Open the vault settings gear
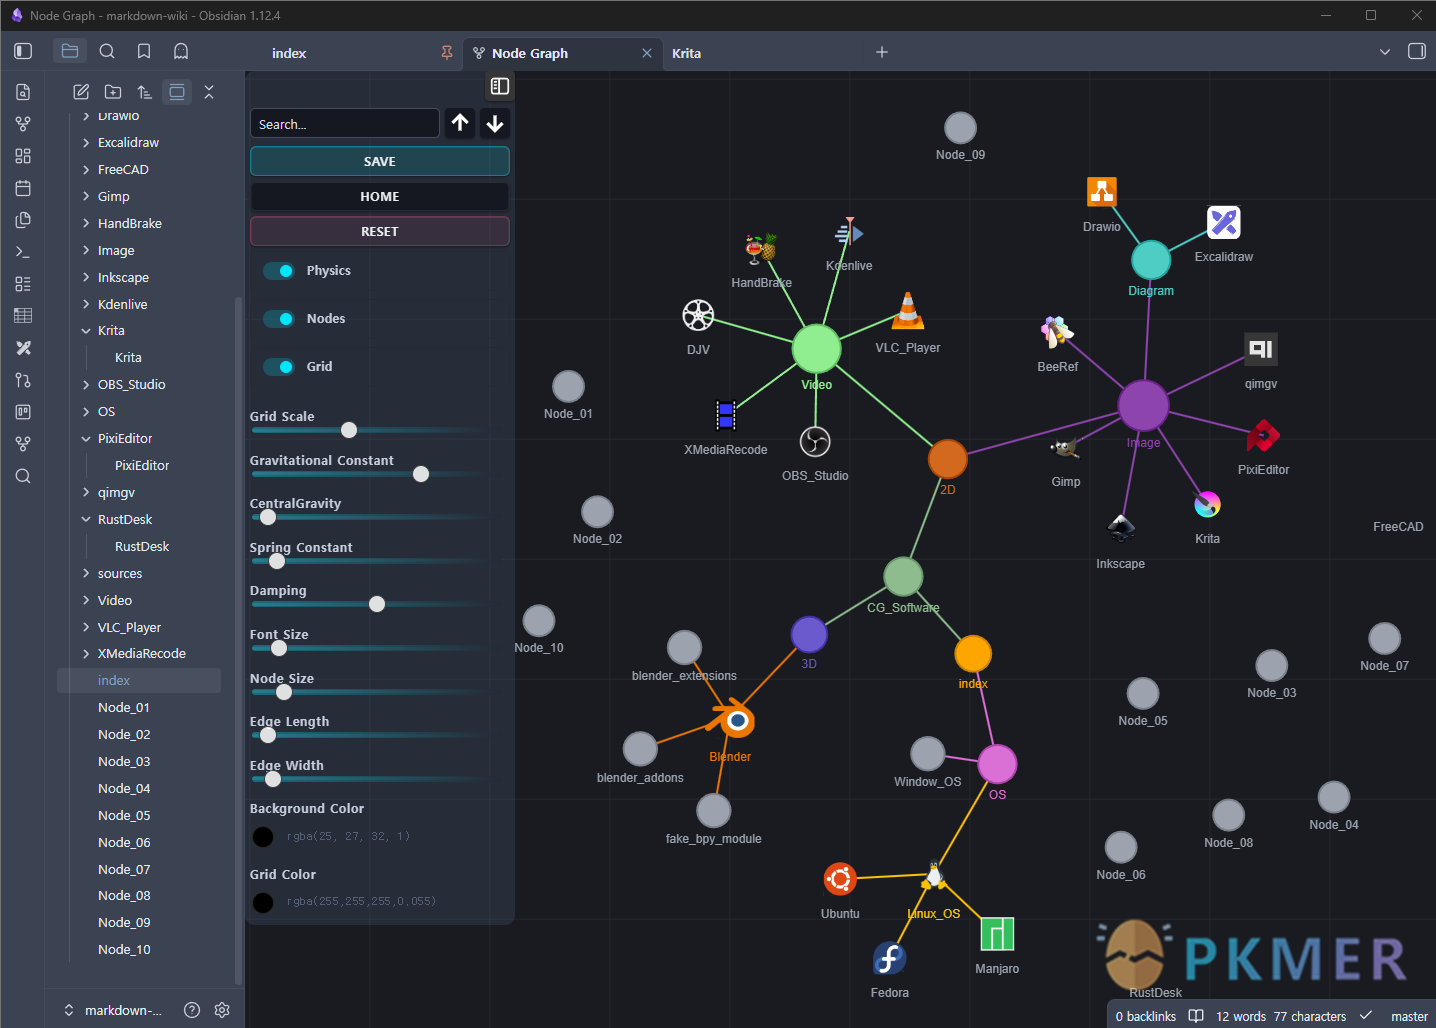Viewport: 1436px width, 1028px height. (222, 1010)
